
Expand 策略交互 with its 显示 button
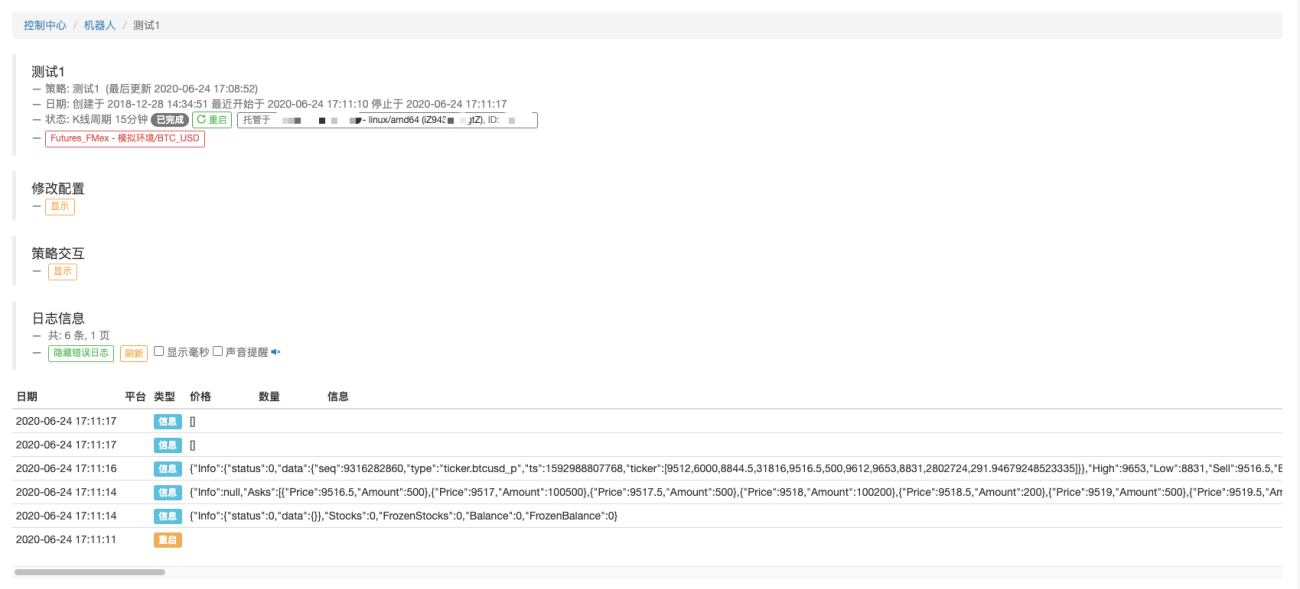pyautogui.click(x=63, y=271)
